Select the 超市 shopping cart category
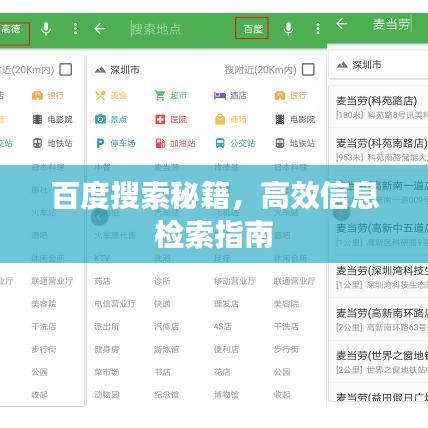Viewport: 428px width, 428px height. coord(171,96)
